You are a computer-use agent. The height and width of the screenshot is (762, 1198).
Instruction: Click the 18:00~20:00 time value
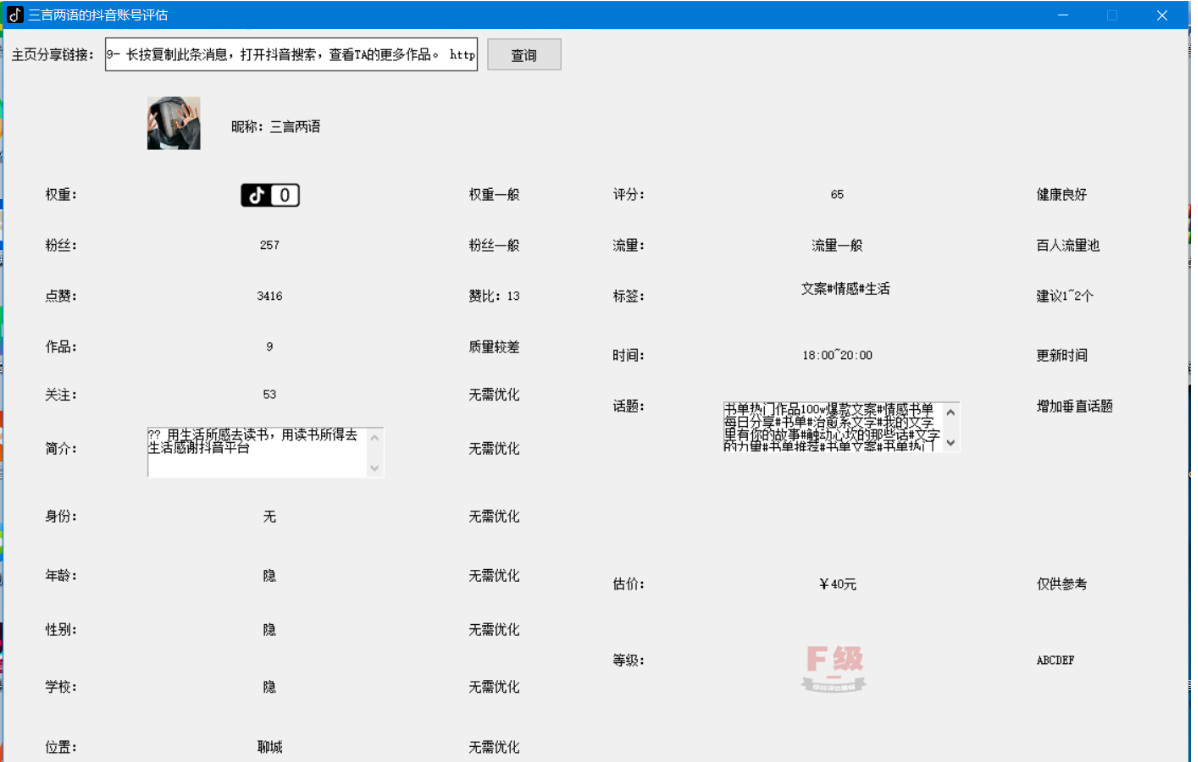pos(837,355)
